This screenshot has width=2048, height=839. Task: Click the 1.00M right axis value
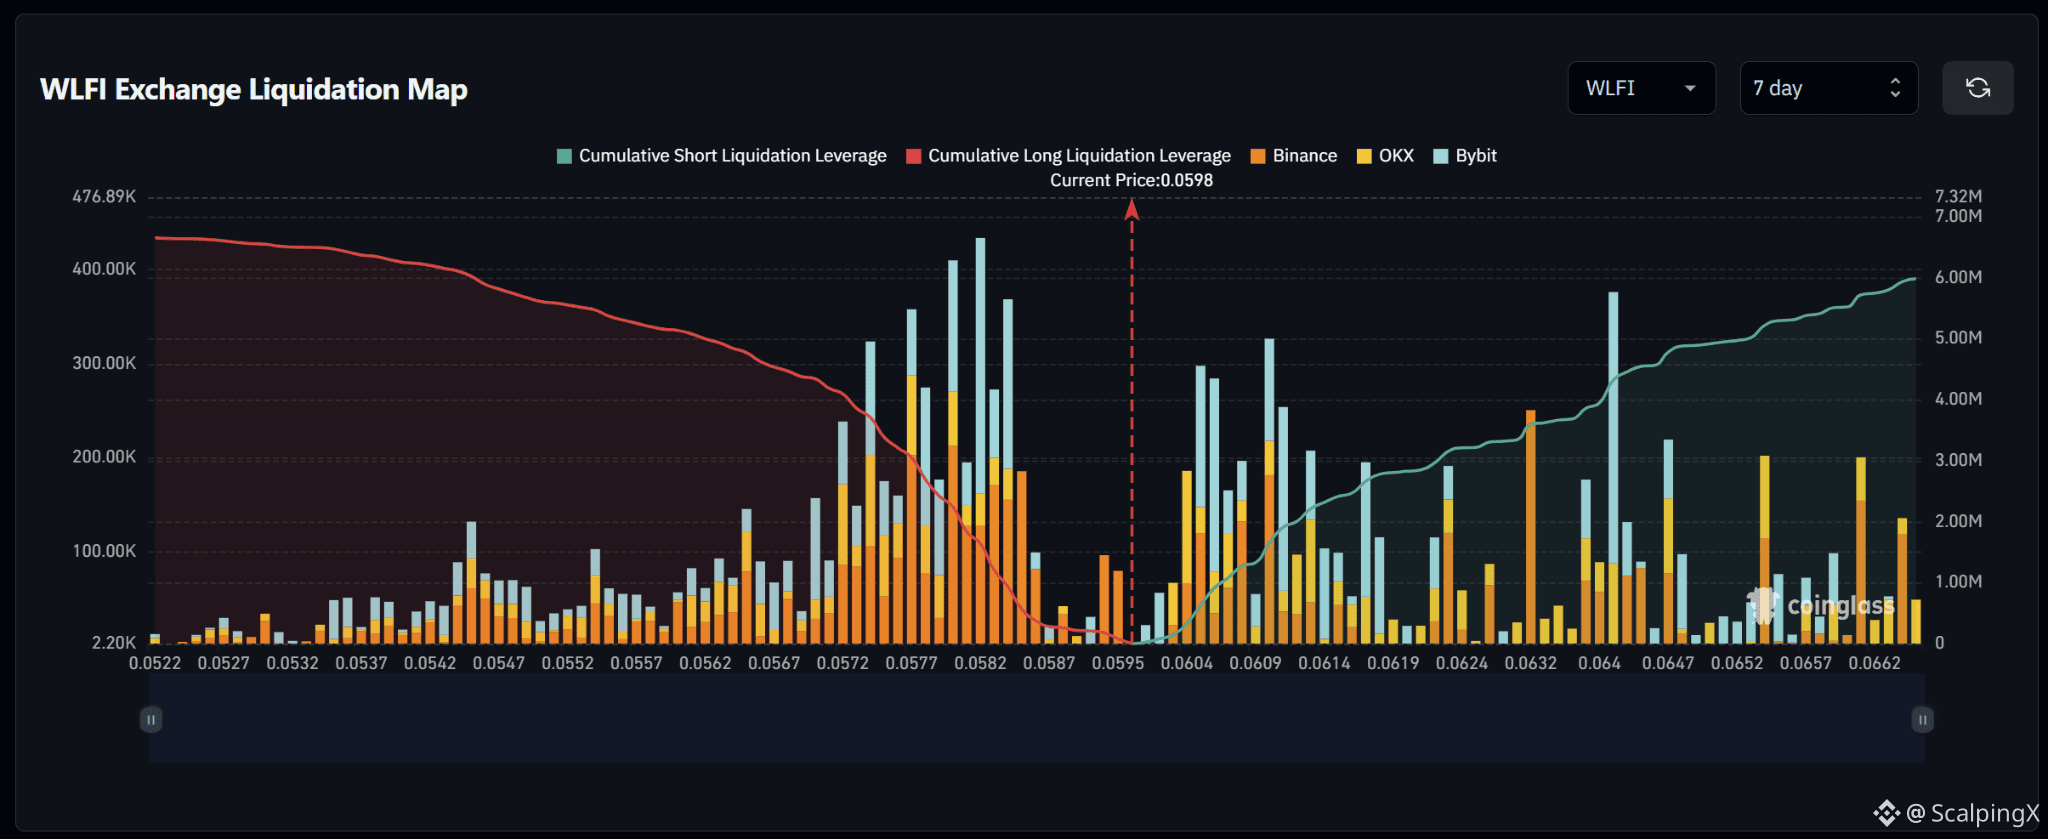1958,582
